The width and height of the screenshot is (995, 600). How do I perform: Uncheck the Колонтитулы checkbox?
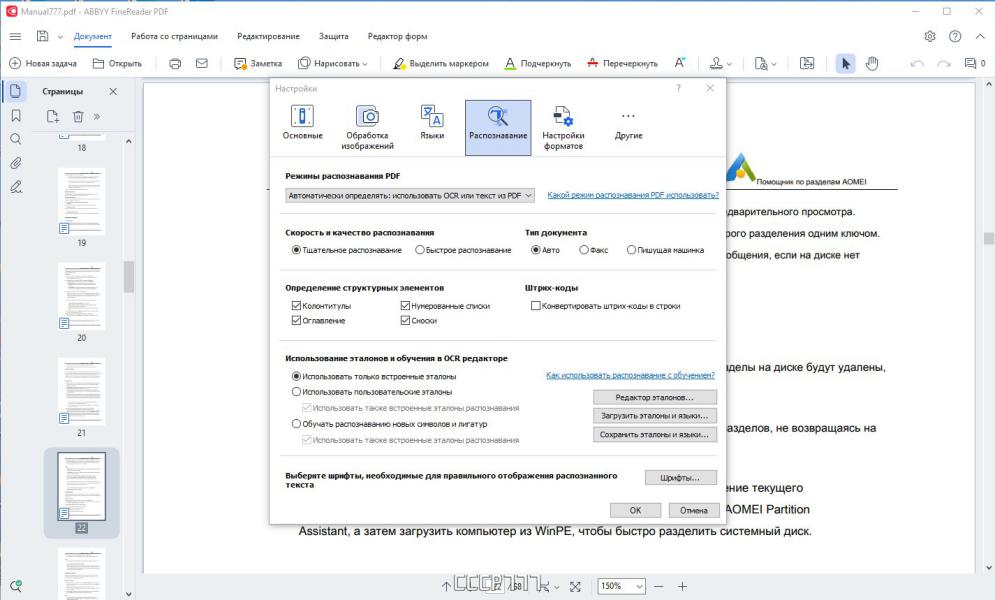pos(296,306)
